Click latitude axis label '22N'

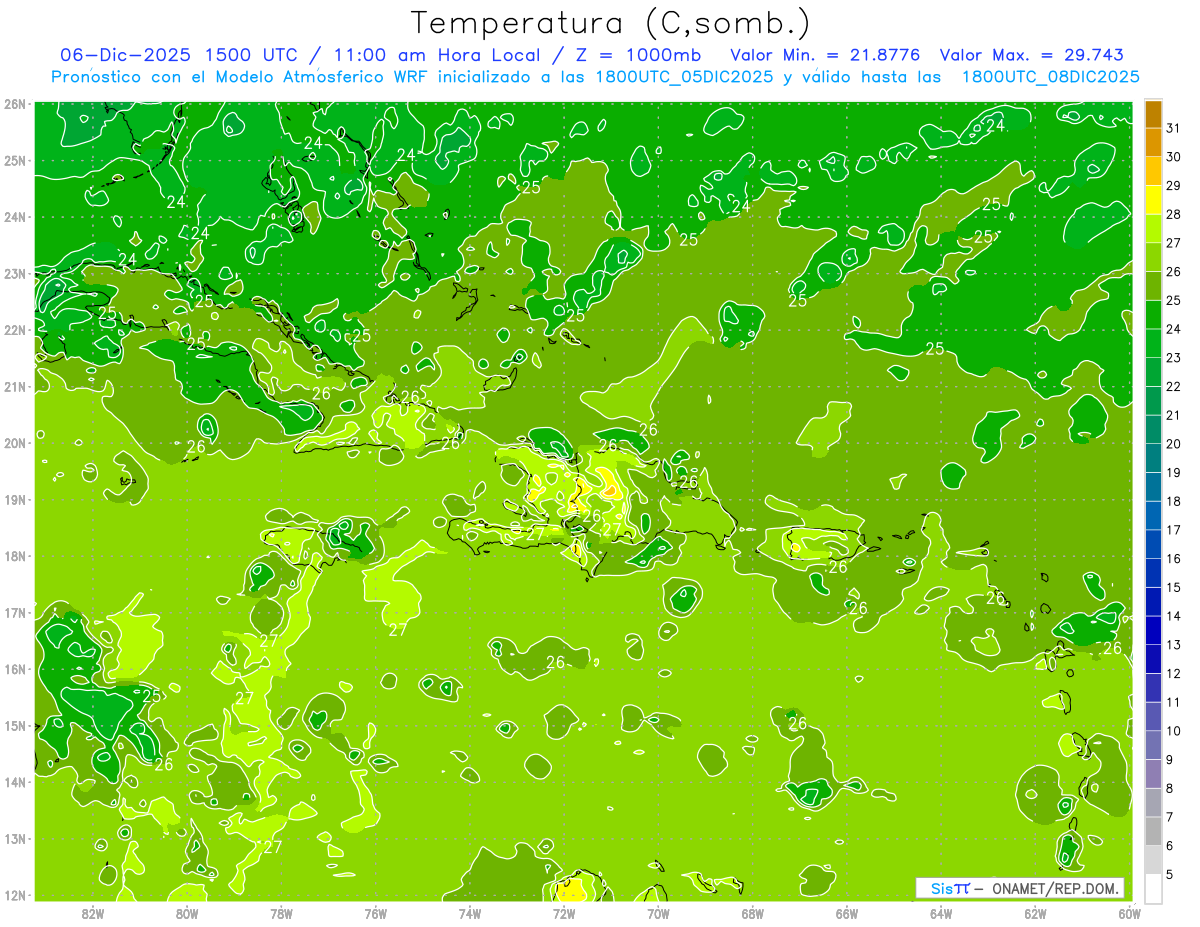click(14, 330)
